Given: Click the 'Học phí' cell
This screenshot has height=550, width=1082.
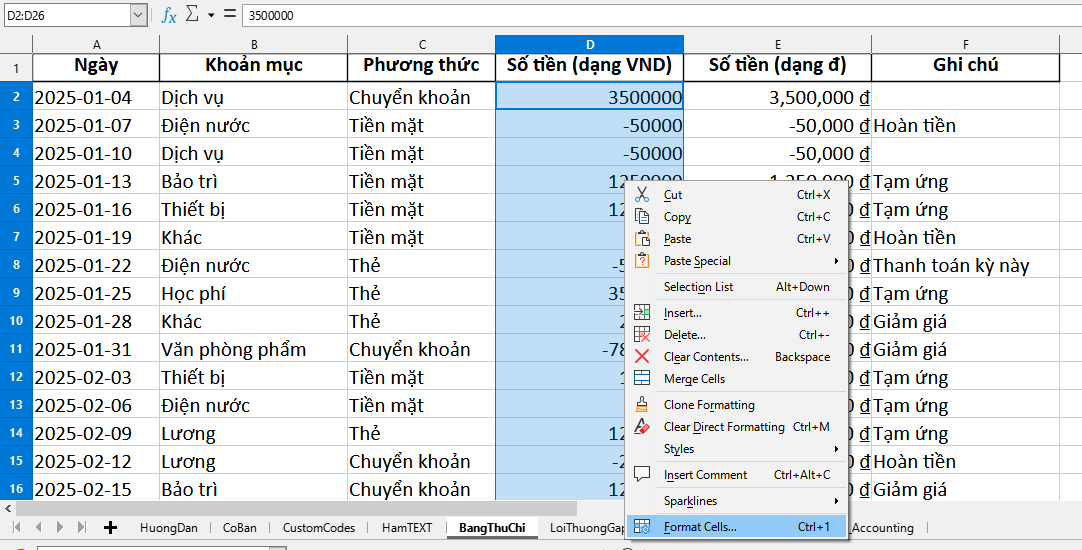Looking at the screenshot, I should (x=253, y=293).
